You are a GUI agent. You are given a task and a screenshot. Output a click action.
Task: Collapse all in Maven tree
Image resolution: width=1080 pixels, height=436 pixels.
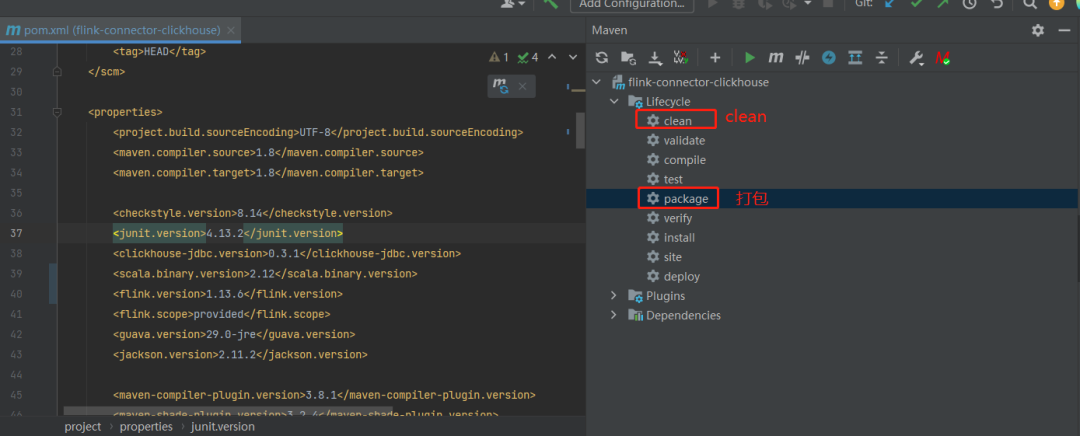(x=881, y=58)
